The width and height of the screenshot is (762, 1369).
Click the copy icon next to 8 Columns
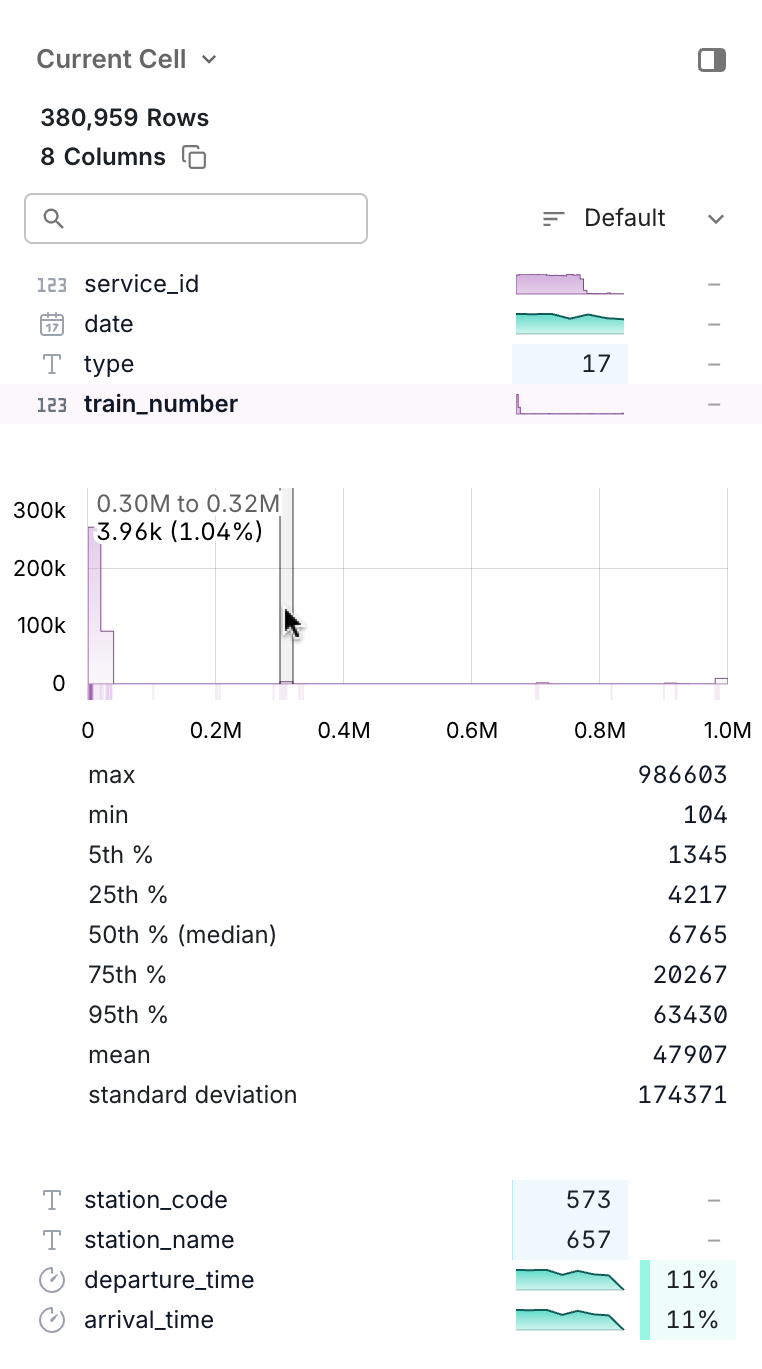click(x=194, y=156)
